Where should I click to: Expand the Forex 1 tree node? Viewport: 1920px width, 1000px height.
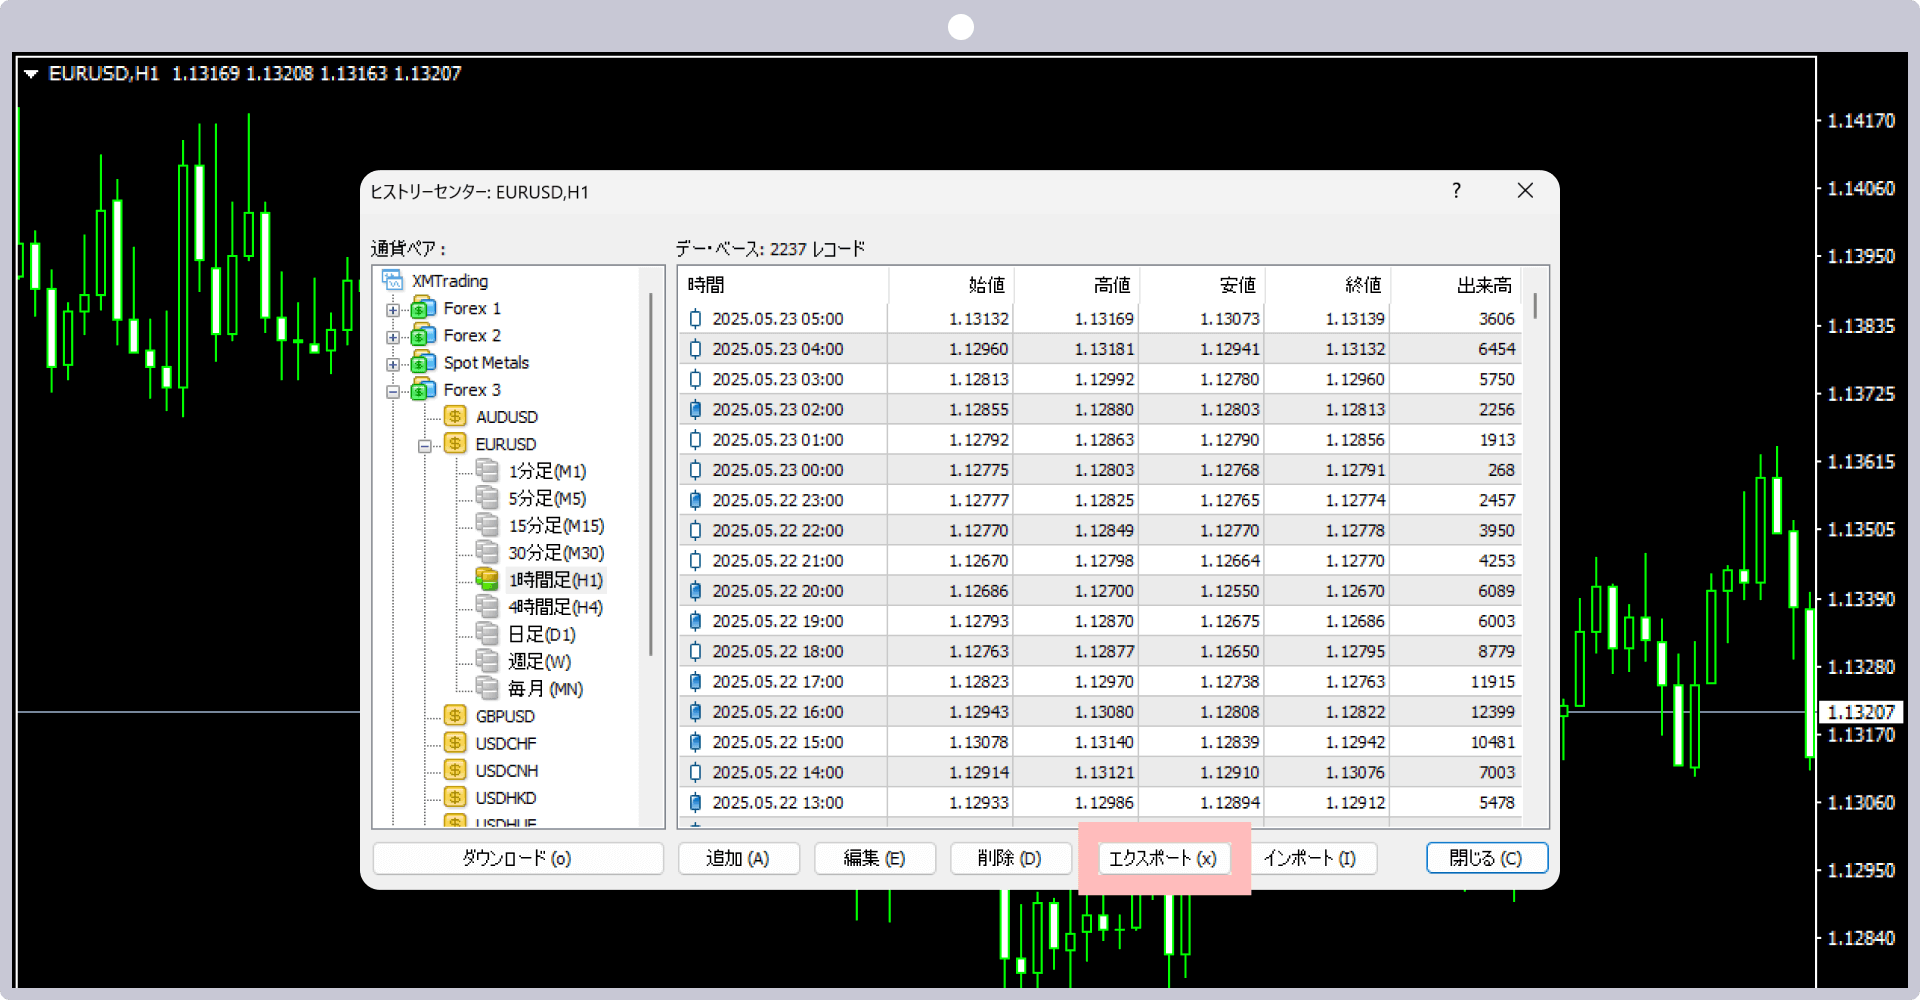click(x=393, y=310)
